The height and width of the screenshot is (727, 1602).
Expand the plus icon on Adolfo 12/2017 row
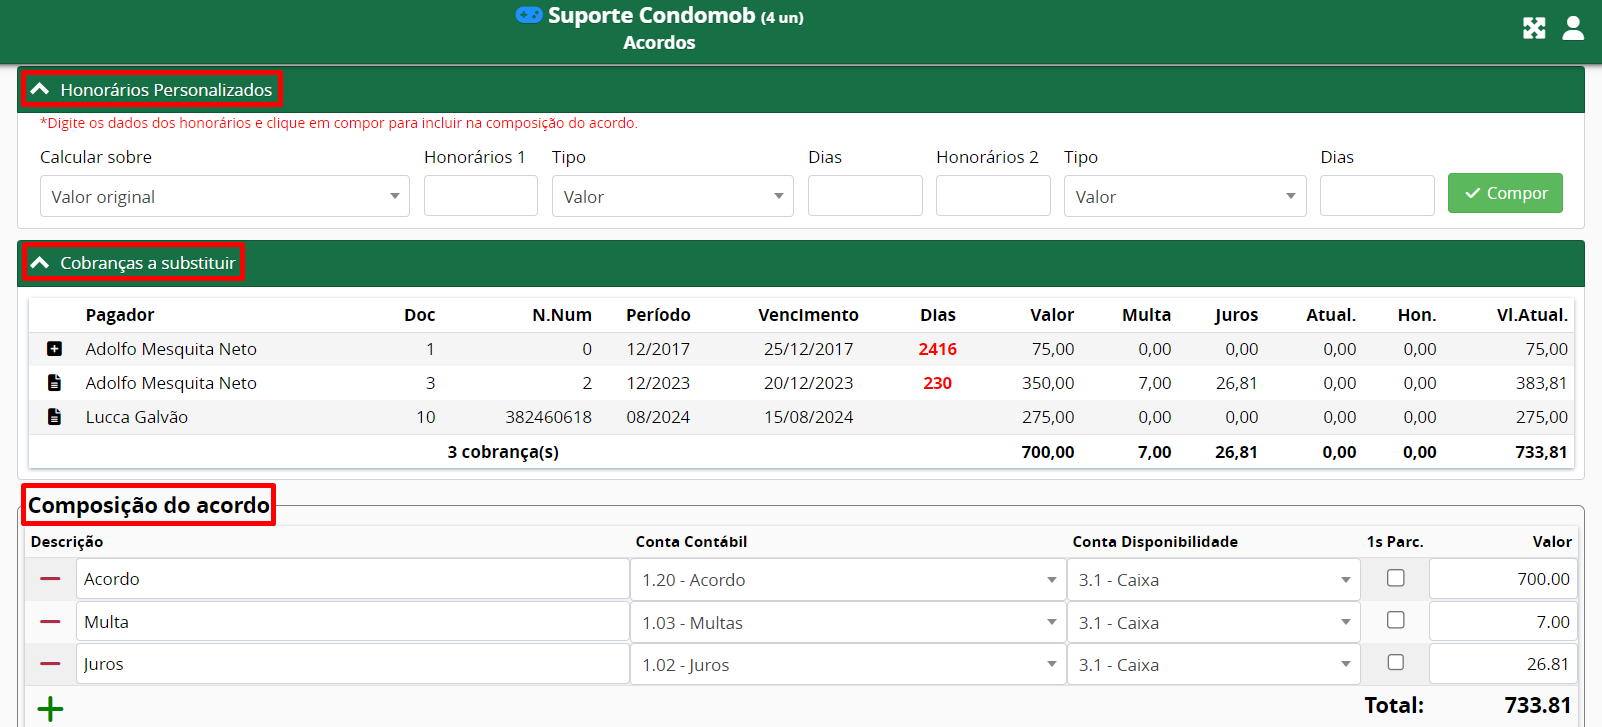point(54,349)
